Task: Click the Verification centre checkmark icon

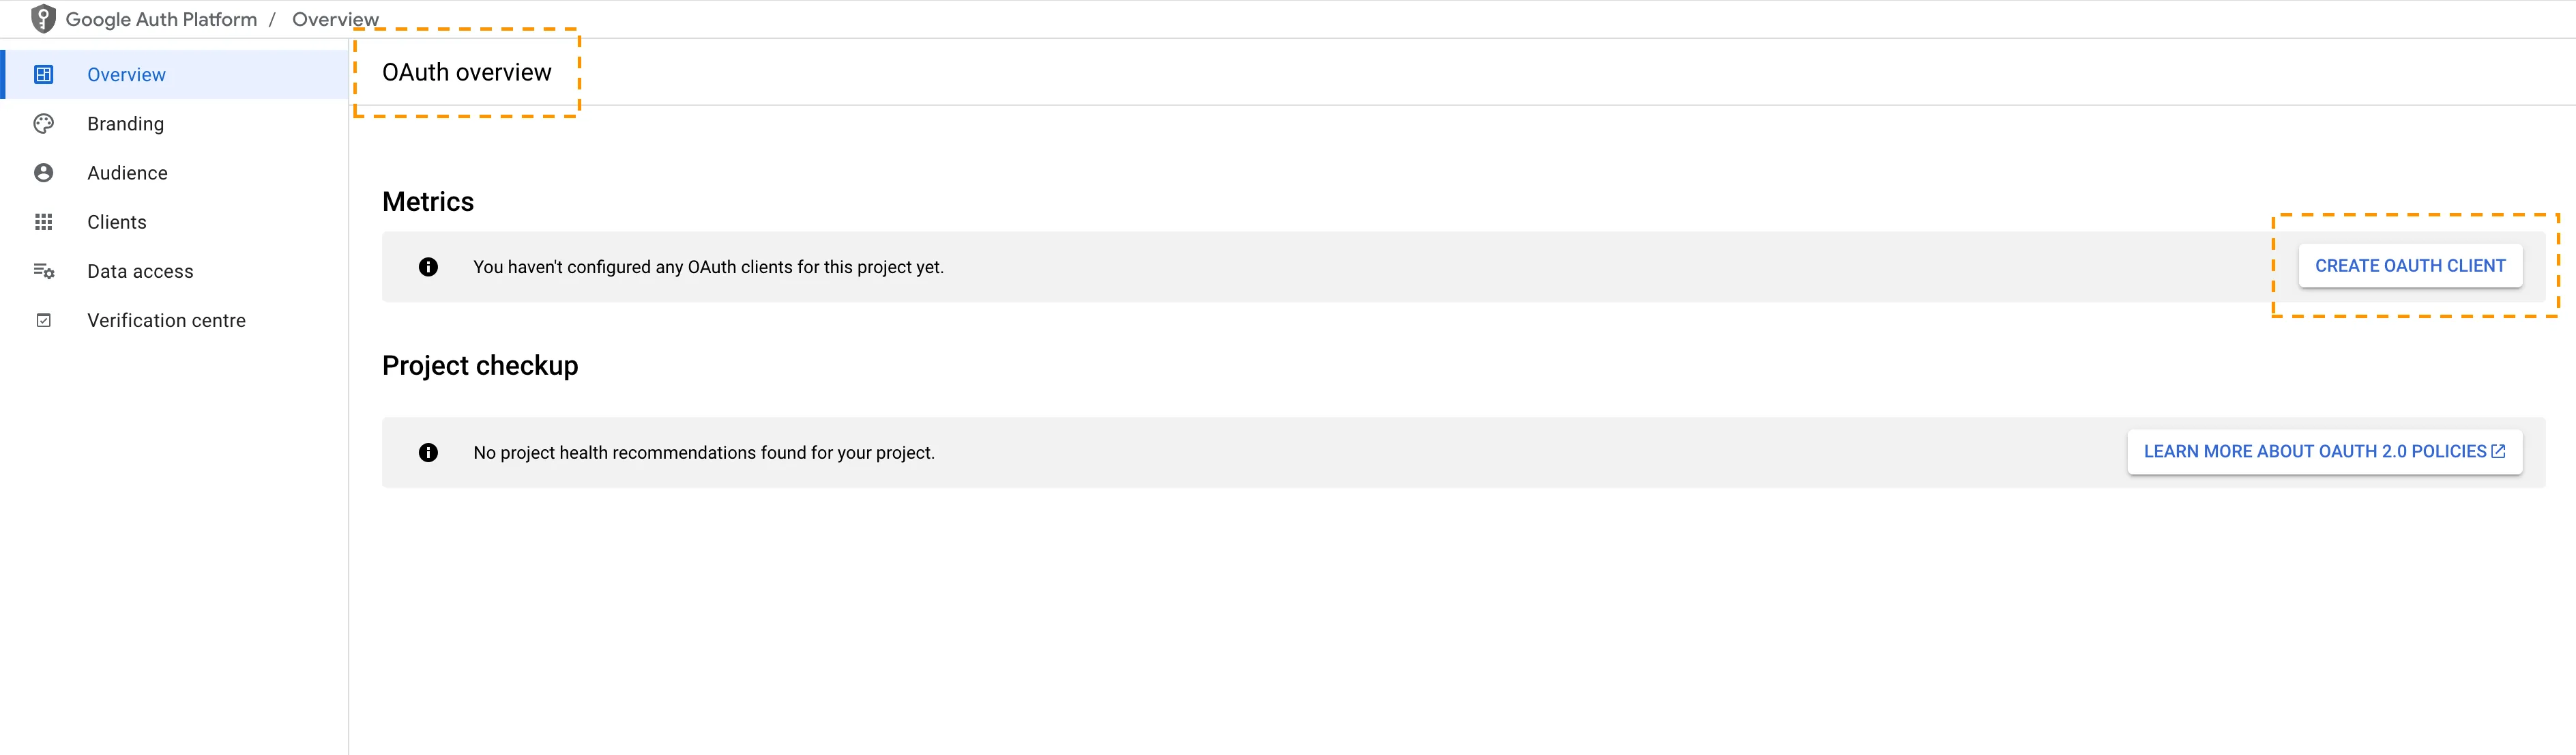Action: [x=44, y=319]
